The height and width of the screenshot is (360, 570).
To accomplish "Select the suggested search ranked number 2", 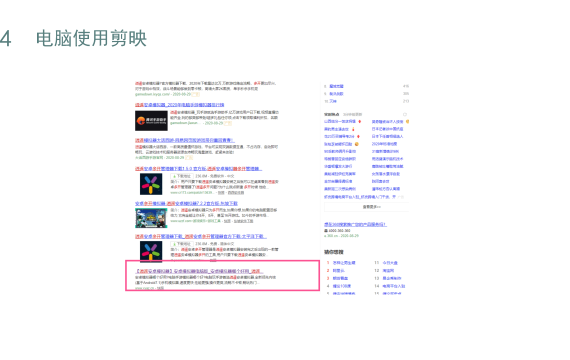I will tap(338, 271).
